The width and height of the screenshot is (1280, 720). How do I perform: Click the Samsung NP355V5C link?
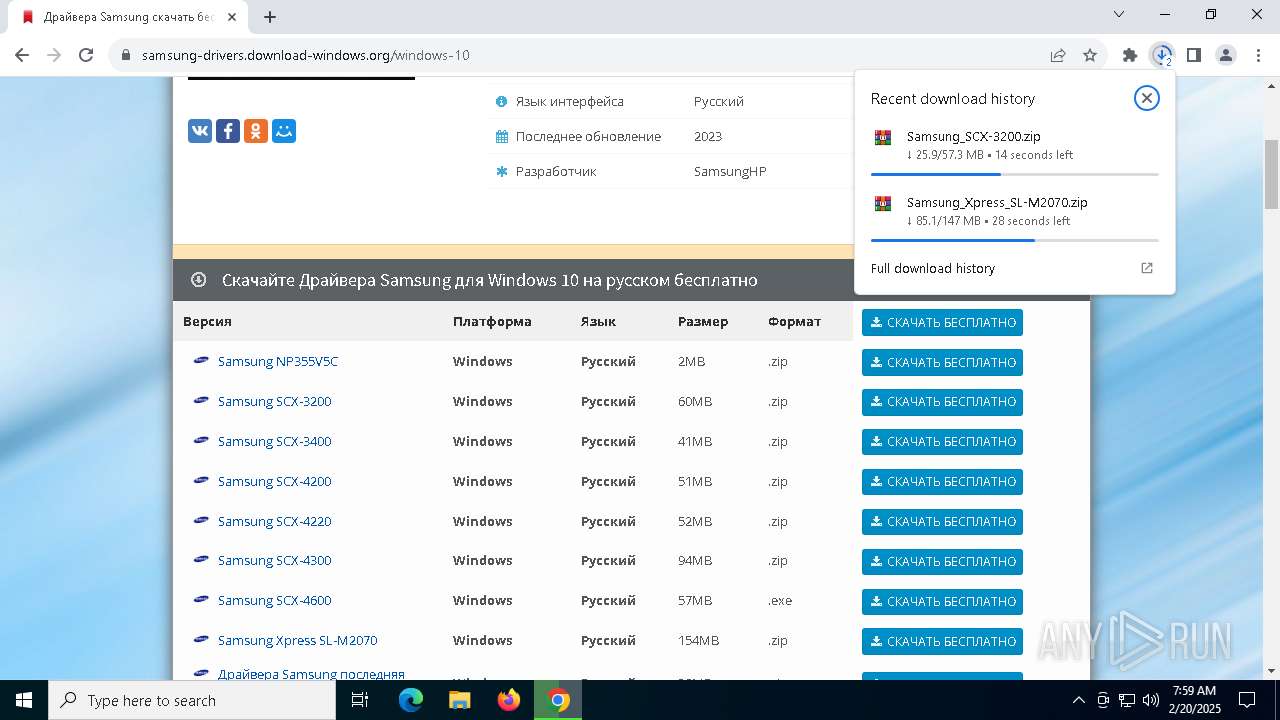click(x=278, y=361)
